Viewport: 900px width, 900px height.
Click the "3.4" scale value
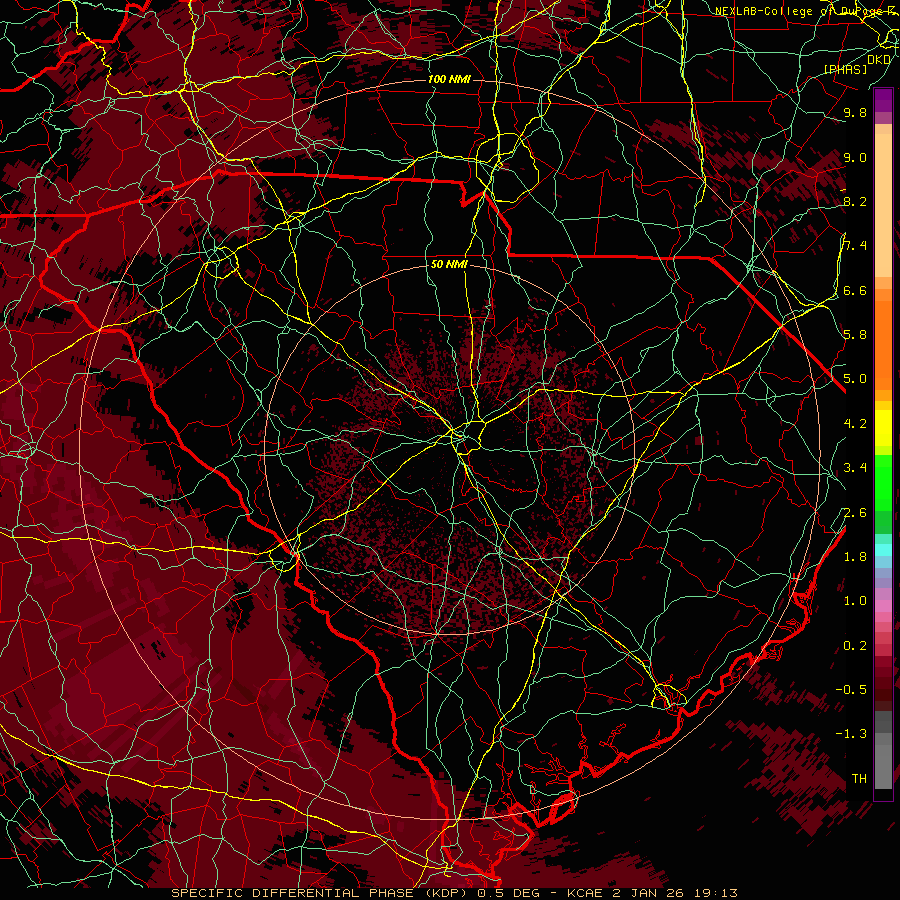coord(855,467)
